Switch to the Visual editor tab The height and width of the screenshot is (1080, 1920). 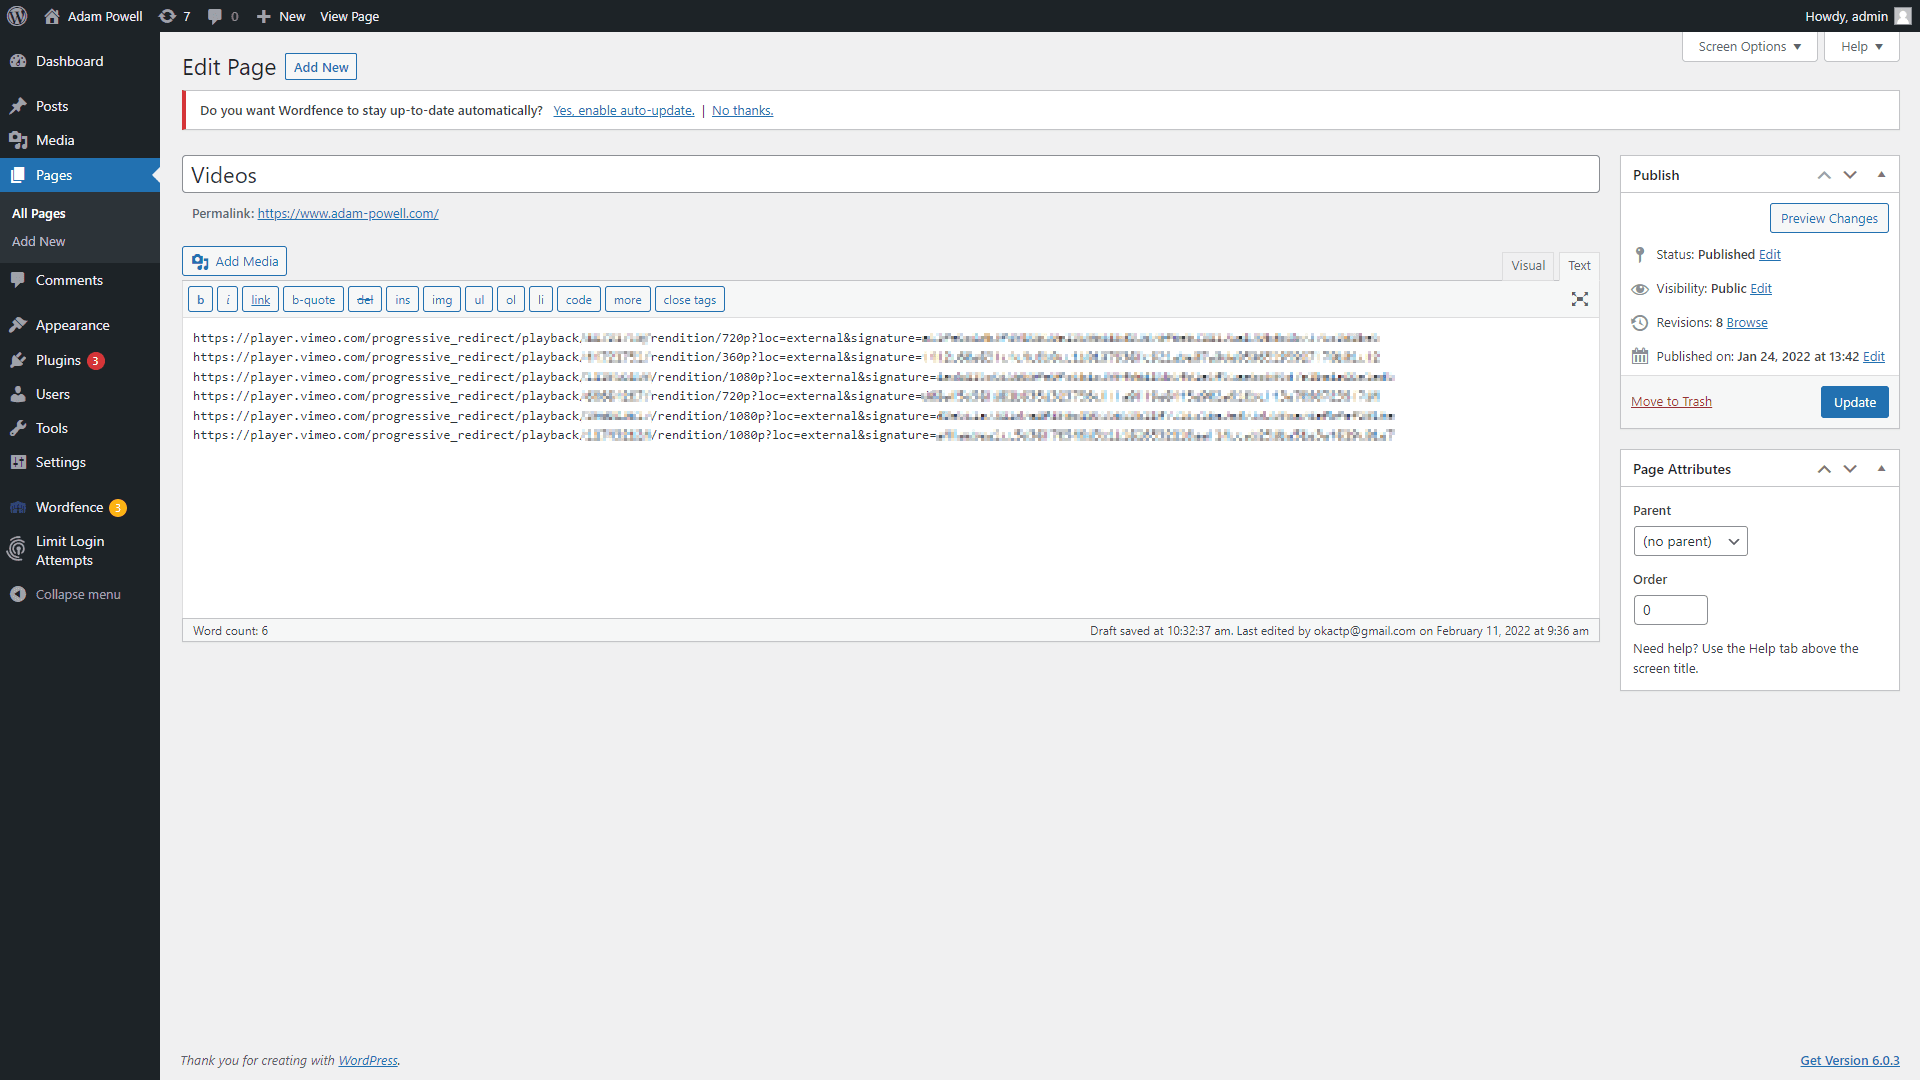(x=1527, y=265)
